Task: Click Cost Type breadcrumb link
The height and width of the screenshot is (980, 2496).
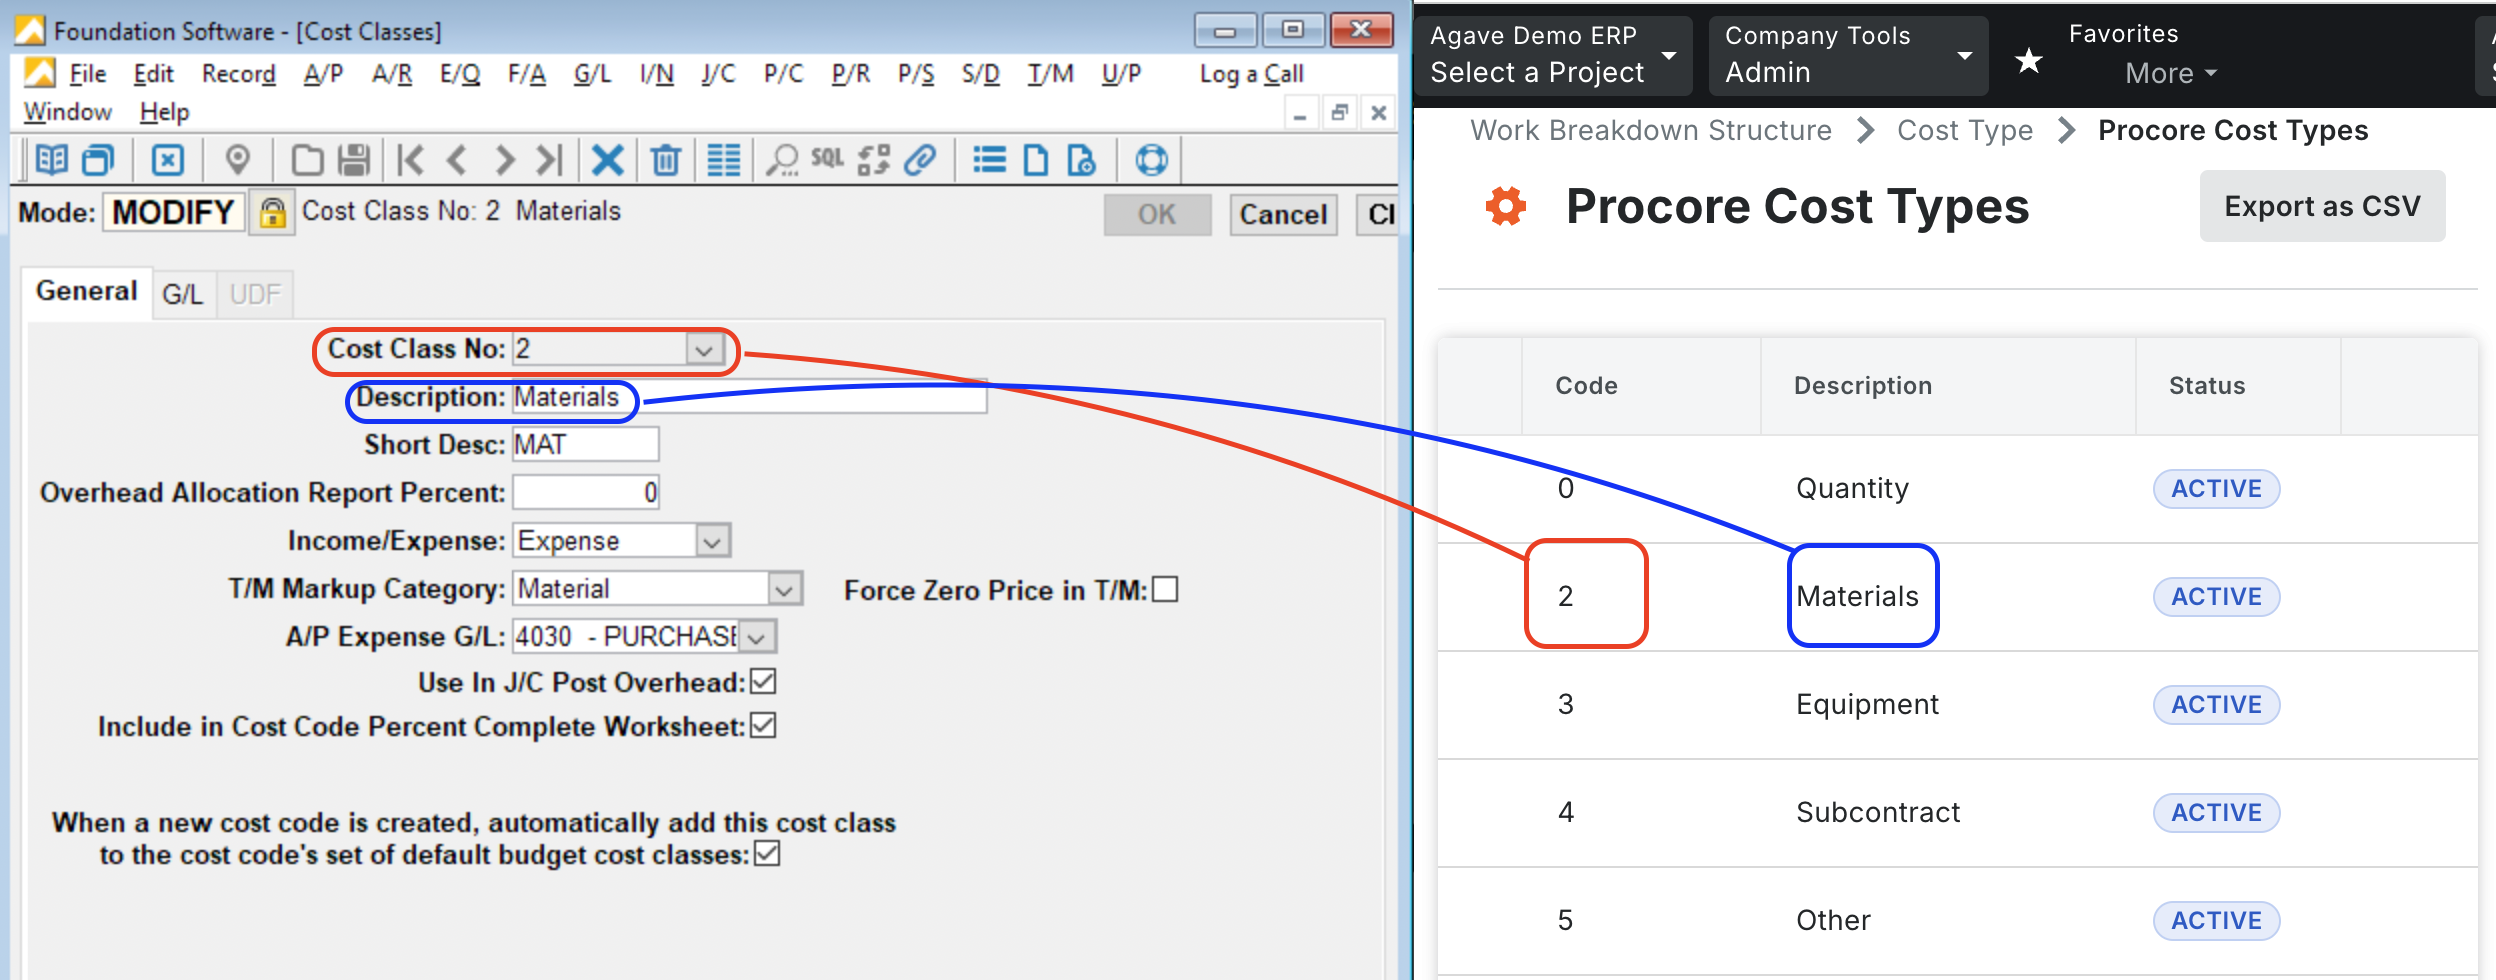Action: coord(1965,131)
